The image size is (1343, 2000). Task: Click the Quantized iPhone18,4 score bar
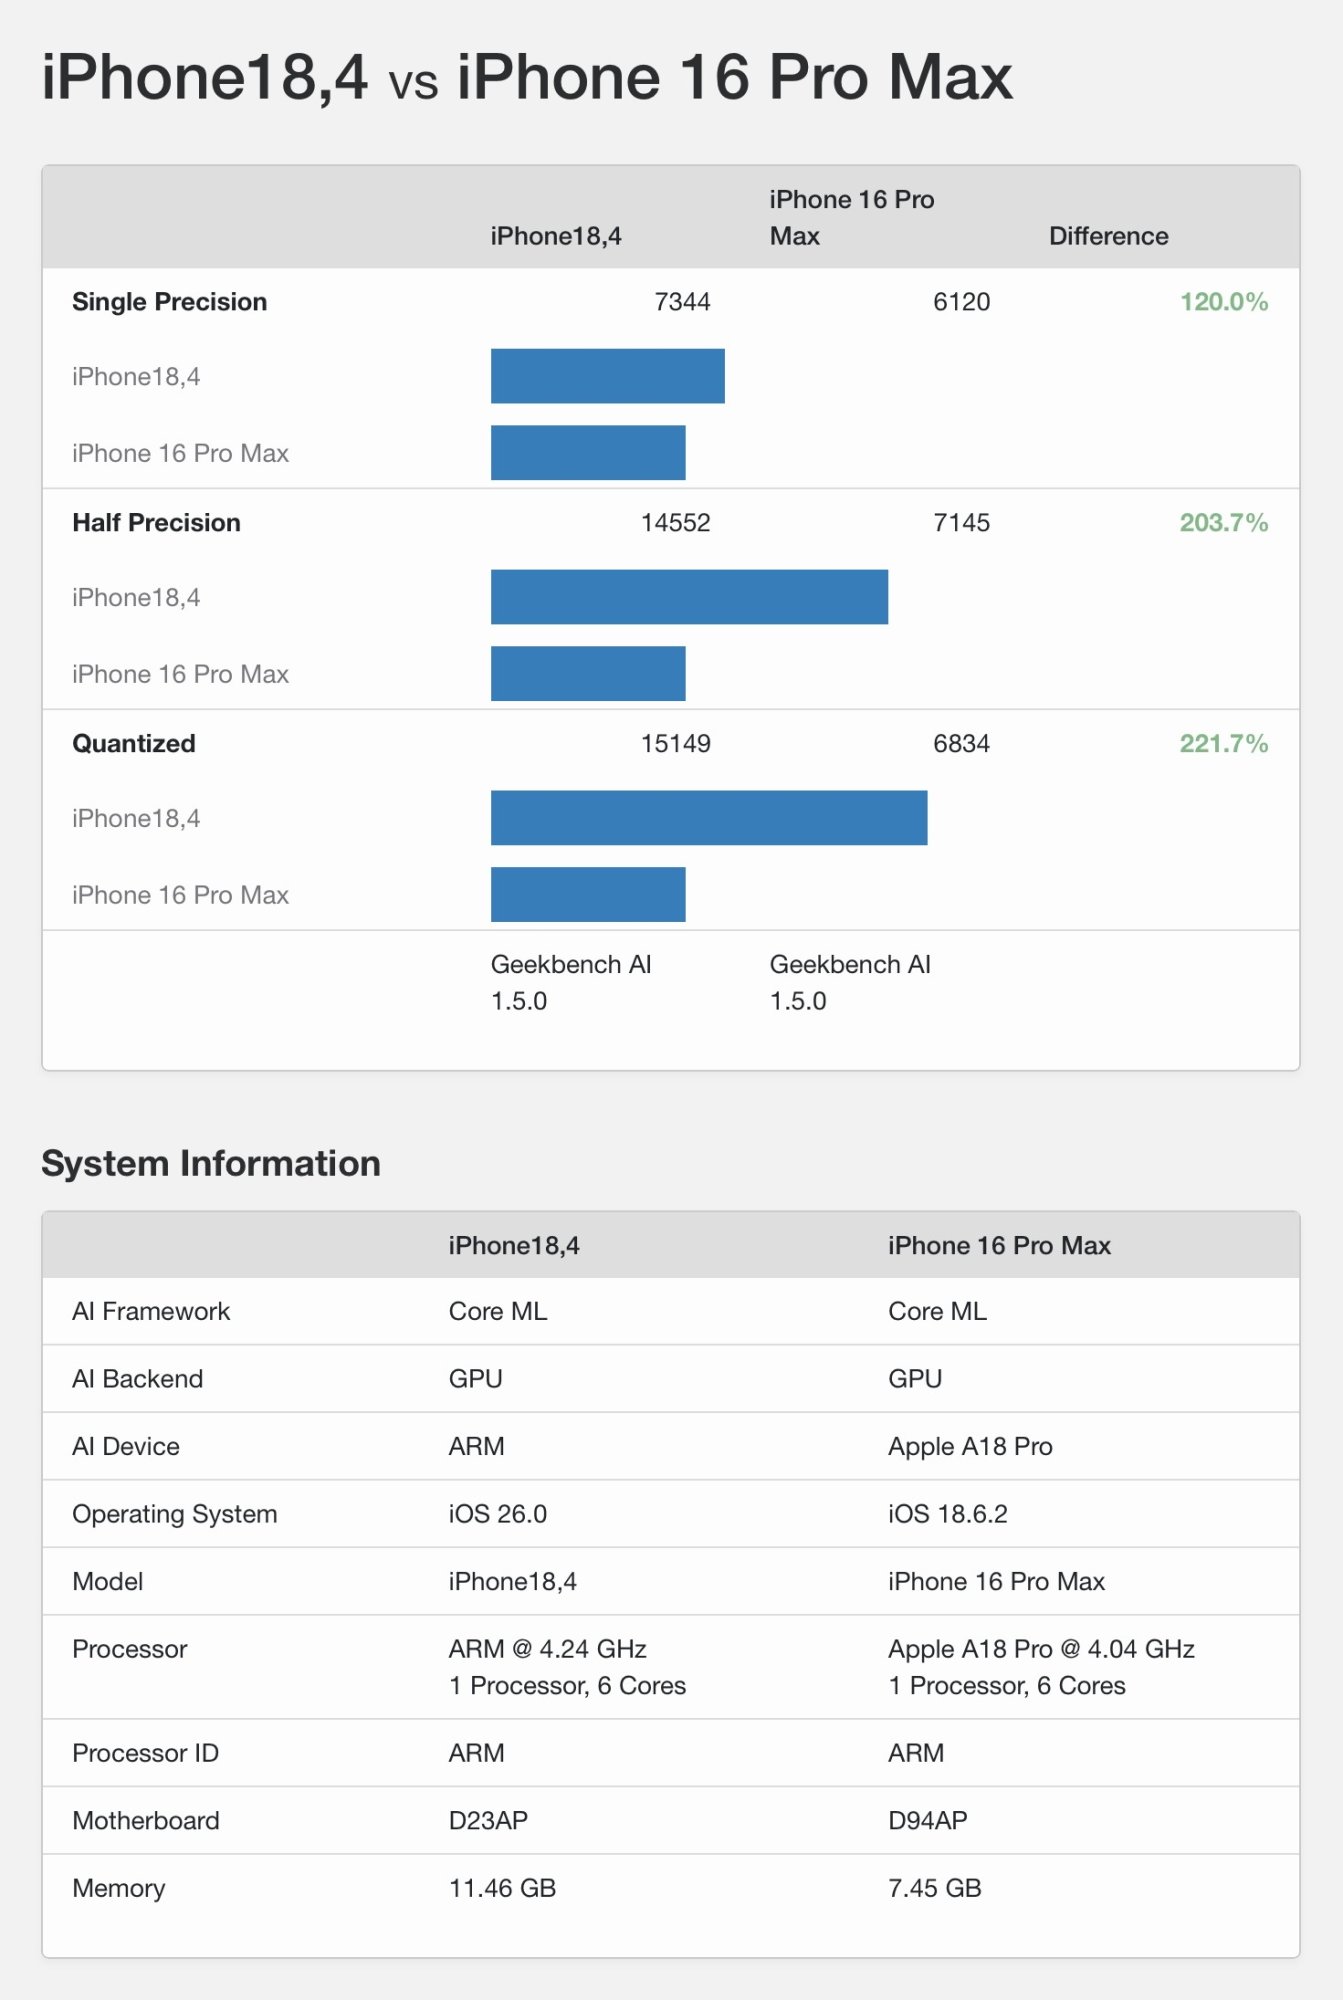(x=708, y=818)
